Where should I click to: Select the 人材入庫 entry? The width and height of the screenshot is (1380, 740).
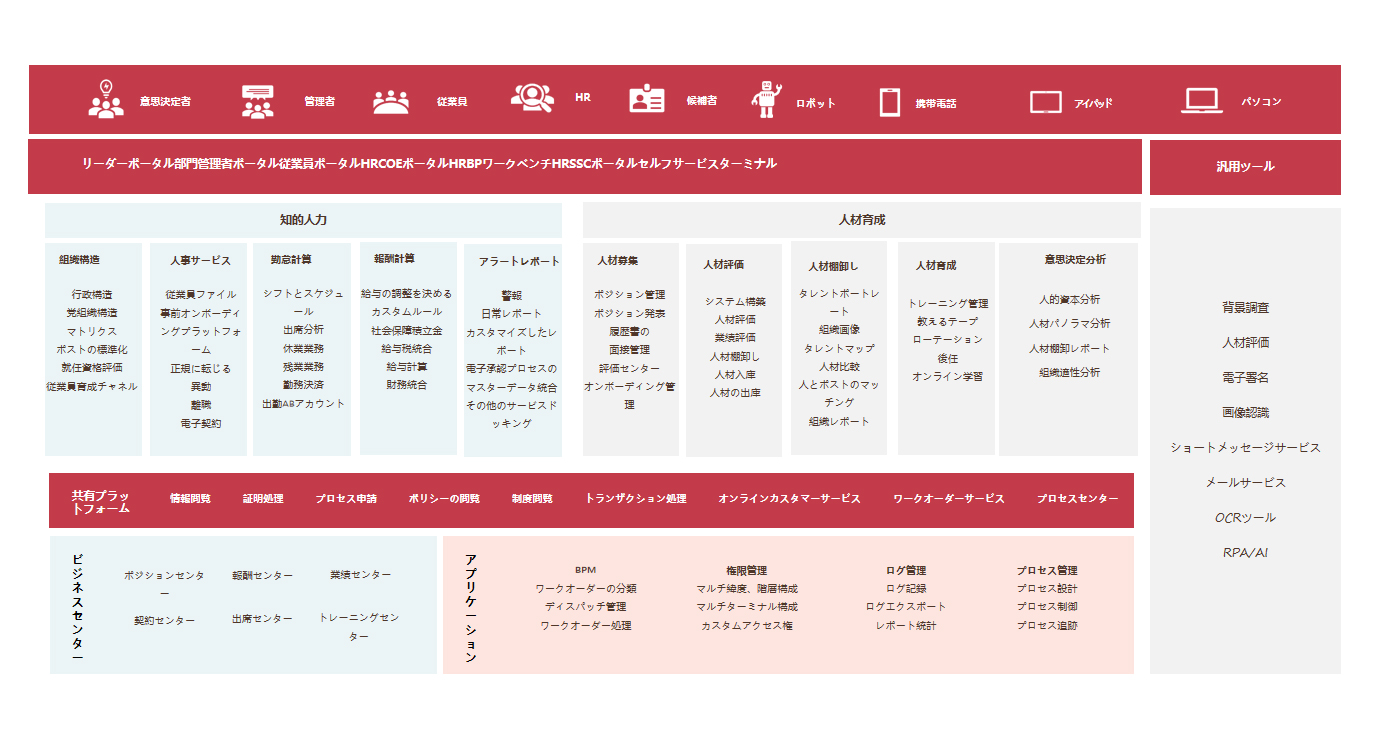click(735, 375)
